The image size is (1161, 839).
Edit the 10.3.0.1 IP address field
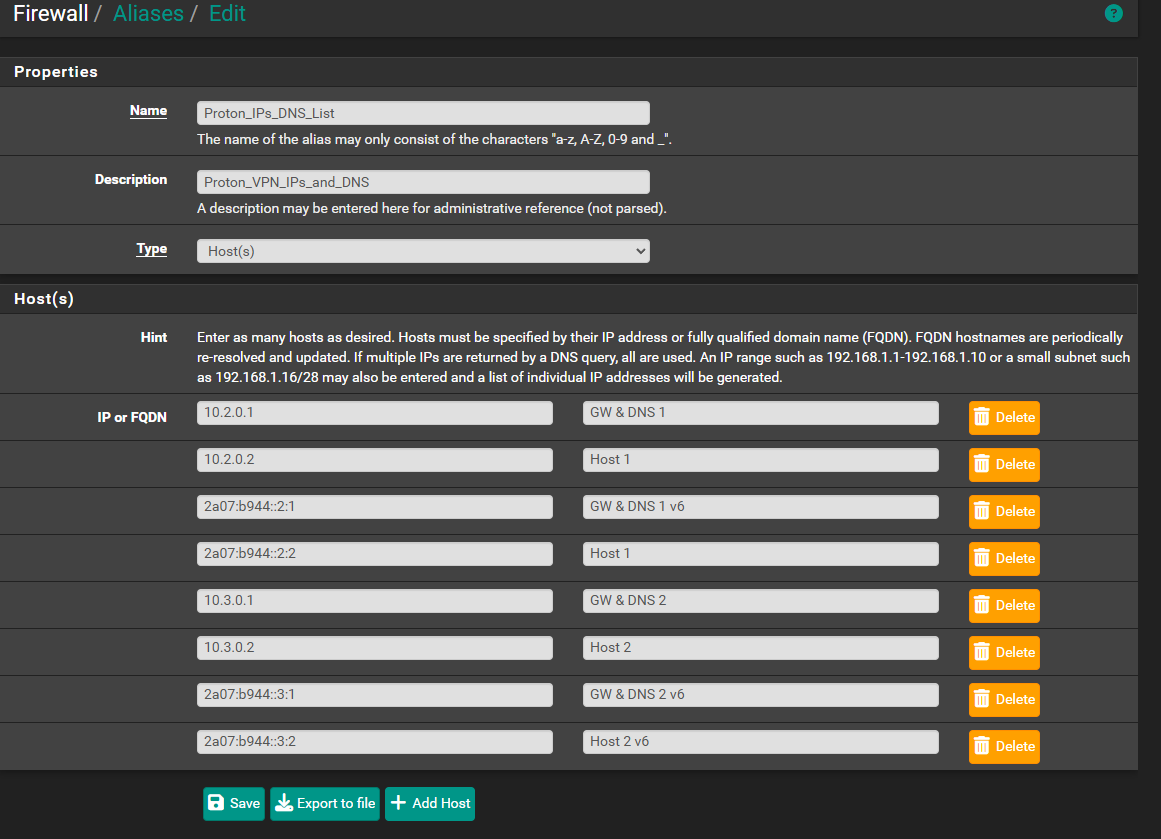tap(375, 601)
